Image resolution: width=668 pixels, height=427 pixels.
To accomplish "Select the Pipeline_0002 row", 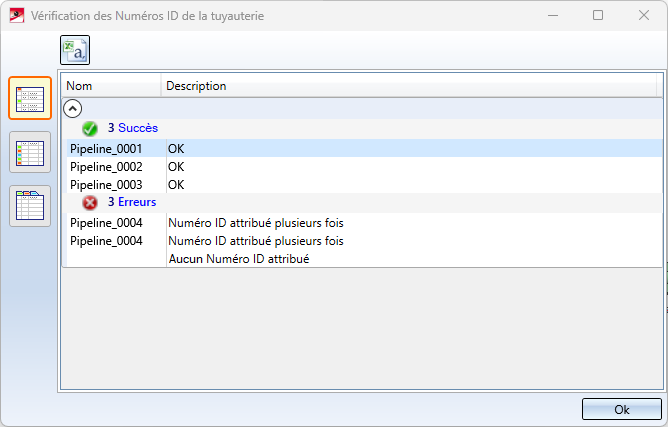I will click(106, 166).
